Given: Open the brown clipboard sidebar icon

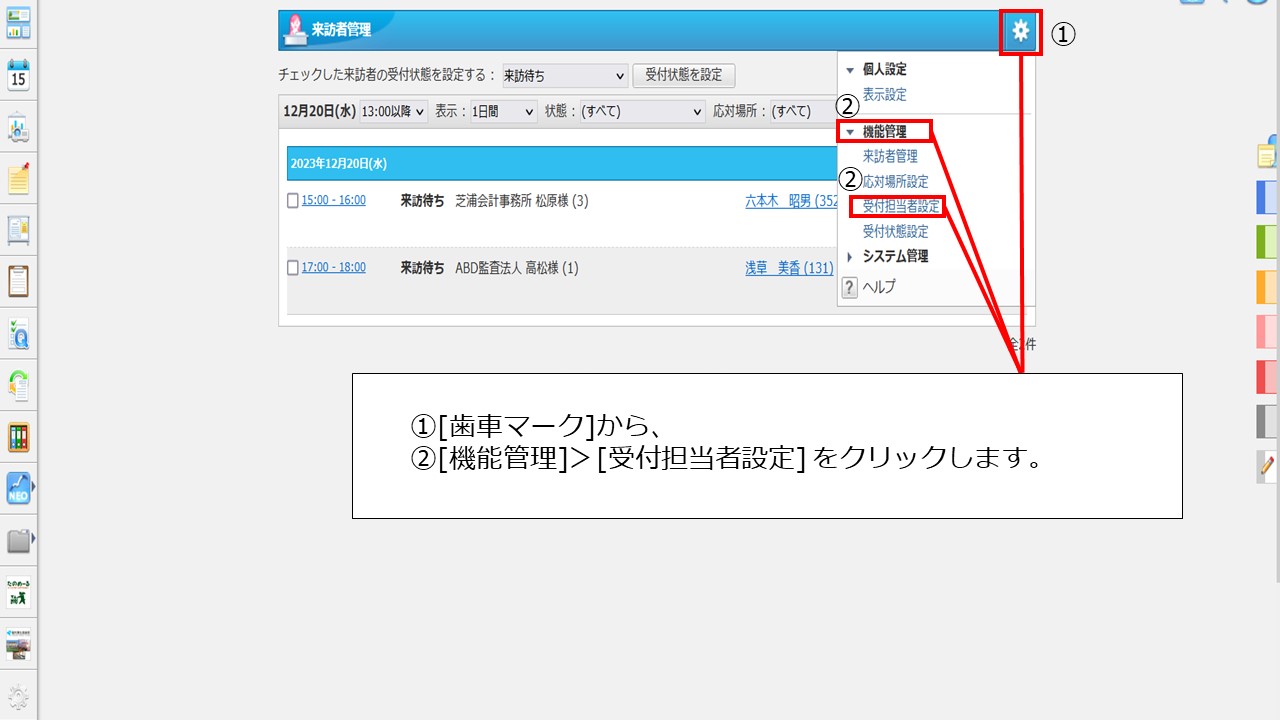Looking at the screenshot, I should tap(18, 281).
